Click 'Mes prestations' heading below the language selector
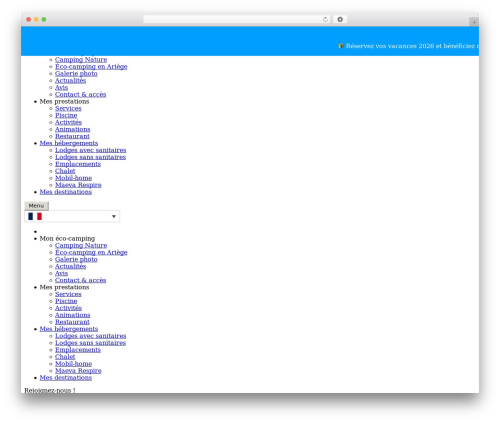The width and height of the screenshot is (500, 423). [x=64, y=287]
